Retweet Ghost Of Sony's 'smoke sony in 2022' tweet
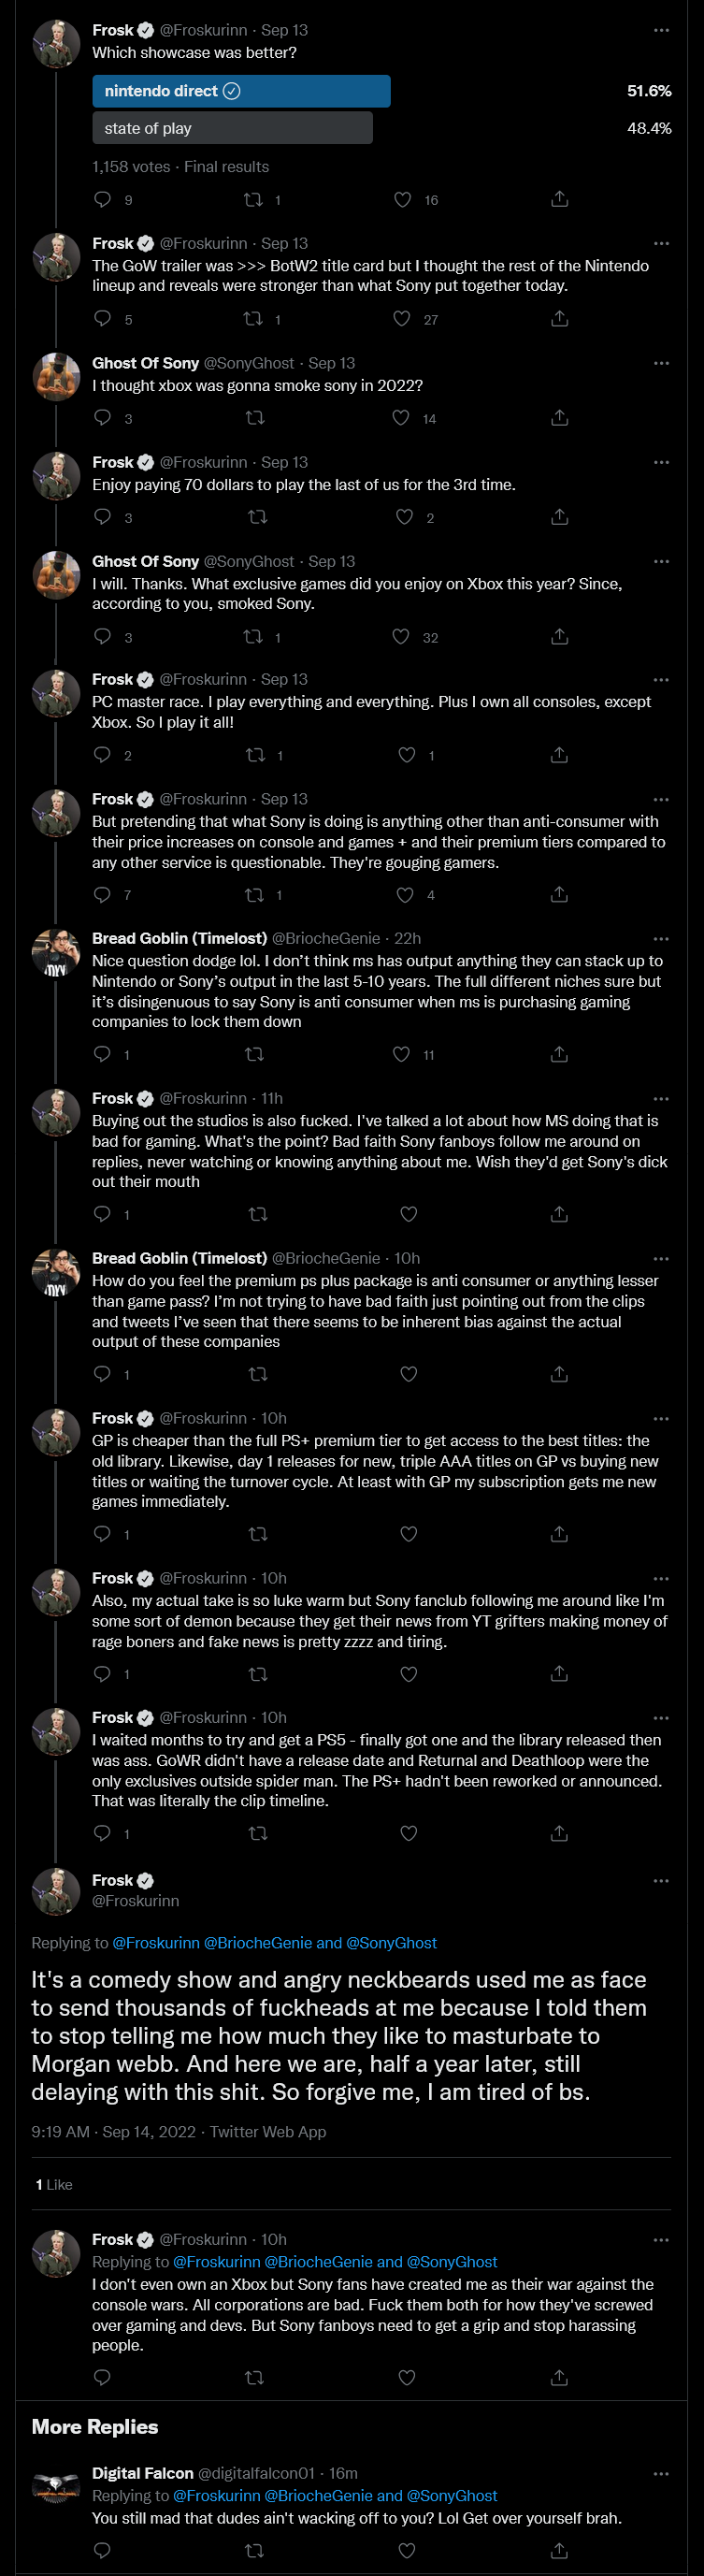 pos(255,418)
